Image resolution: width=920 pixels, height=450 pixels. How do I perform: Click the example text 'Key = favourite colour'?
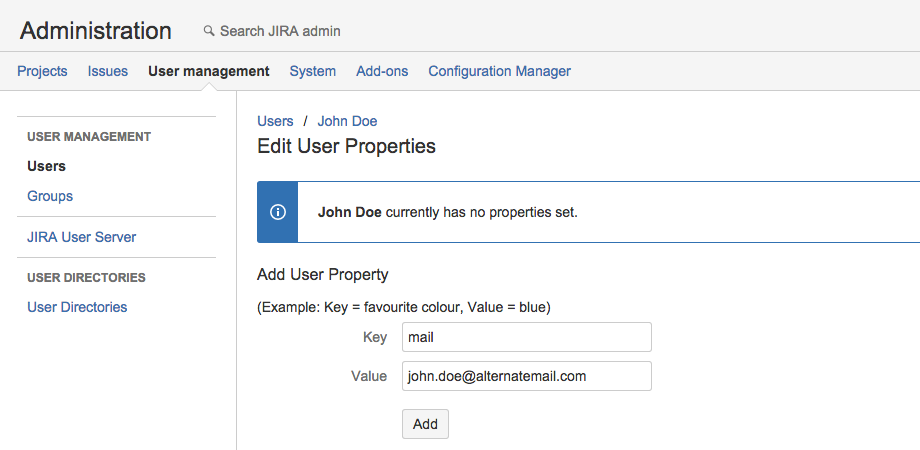pyautogui.click(x=394, y=307)
